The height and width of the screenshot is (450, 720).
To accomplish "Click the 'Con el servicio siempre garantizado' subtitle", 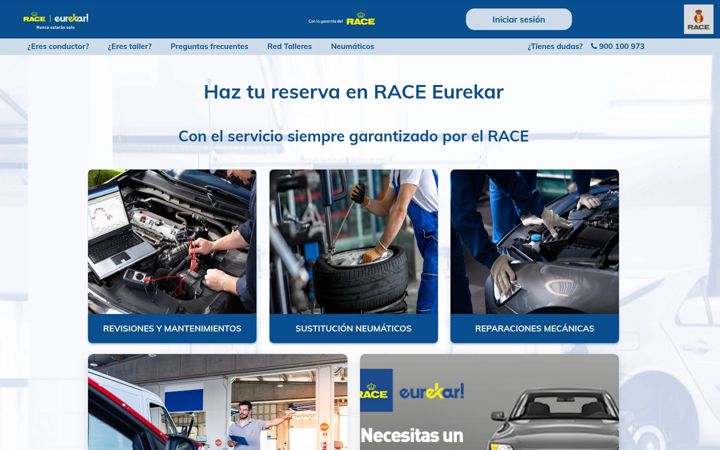I will 354,136.
